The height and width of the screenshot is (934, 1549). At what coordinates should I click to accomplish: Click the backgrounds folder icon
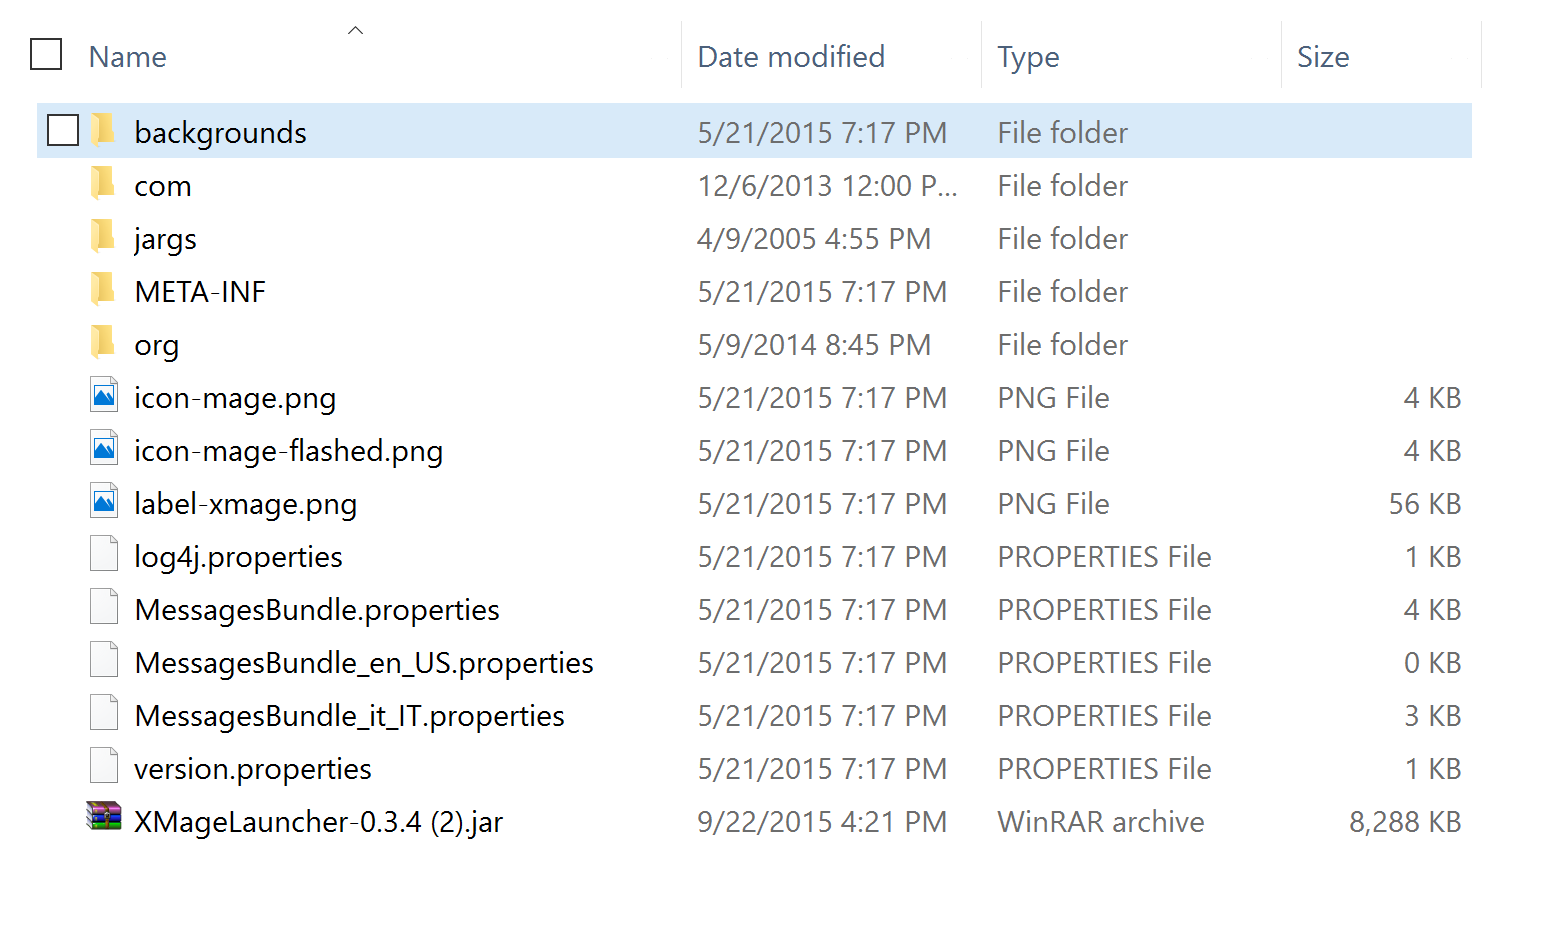pyautogui.click(x=103, y=130)
